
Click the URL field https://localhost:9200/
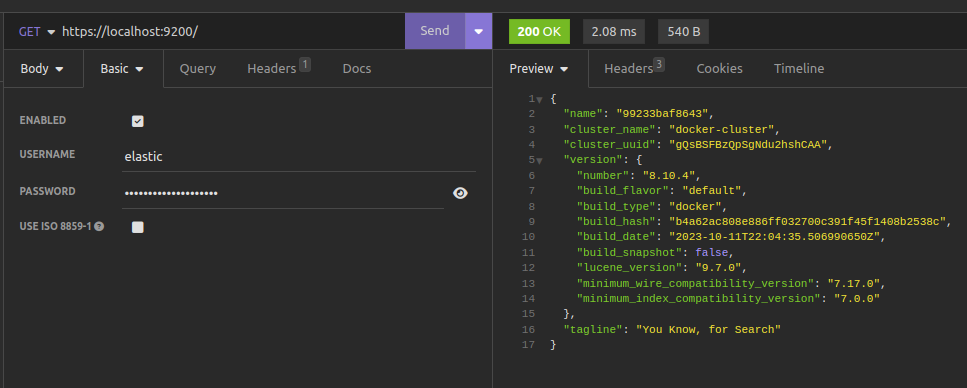pos(232,31)
